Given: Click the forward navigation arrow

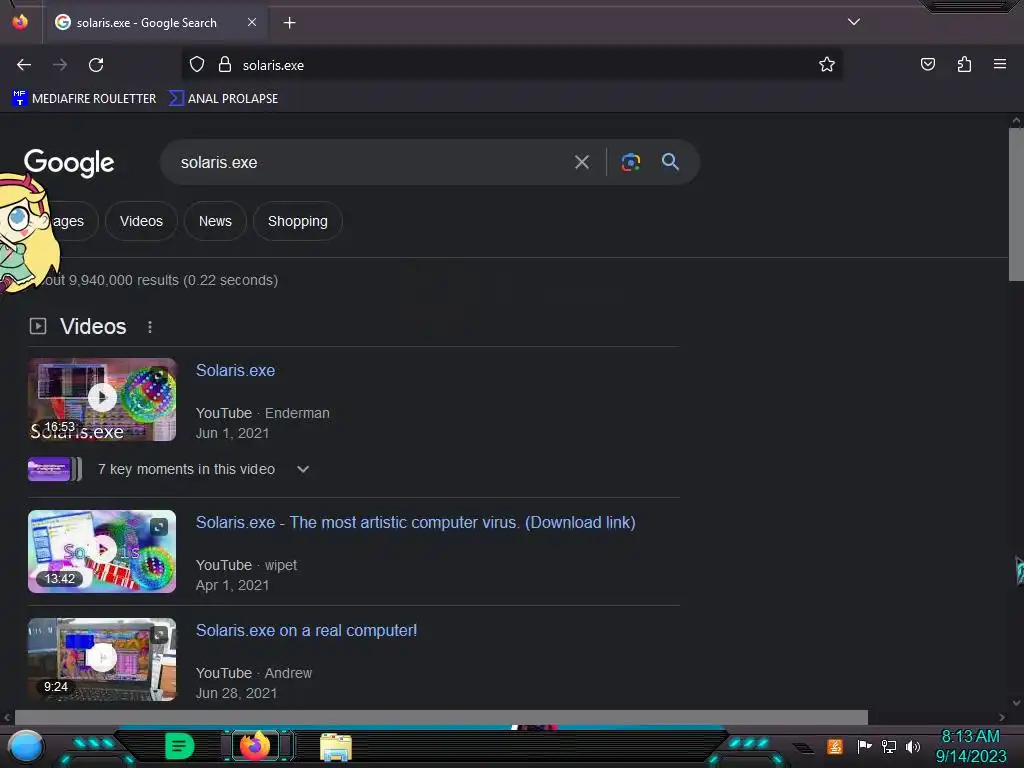Looking at the screenshot, I should [60, 65].
